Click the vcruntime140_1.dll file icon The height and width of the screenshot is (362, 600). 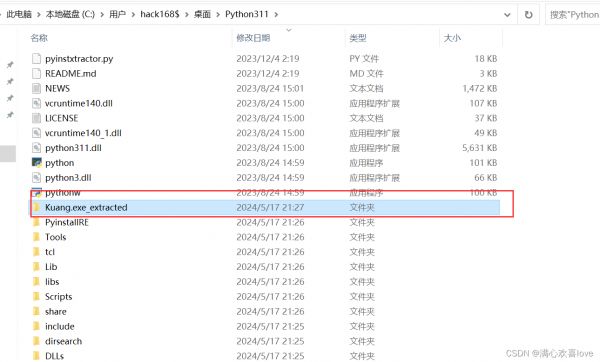[36, 133]
